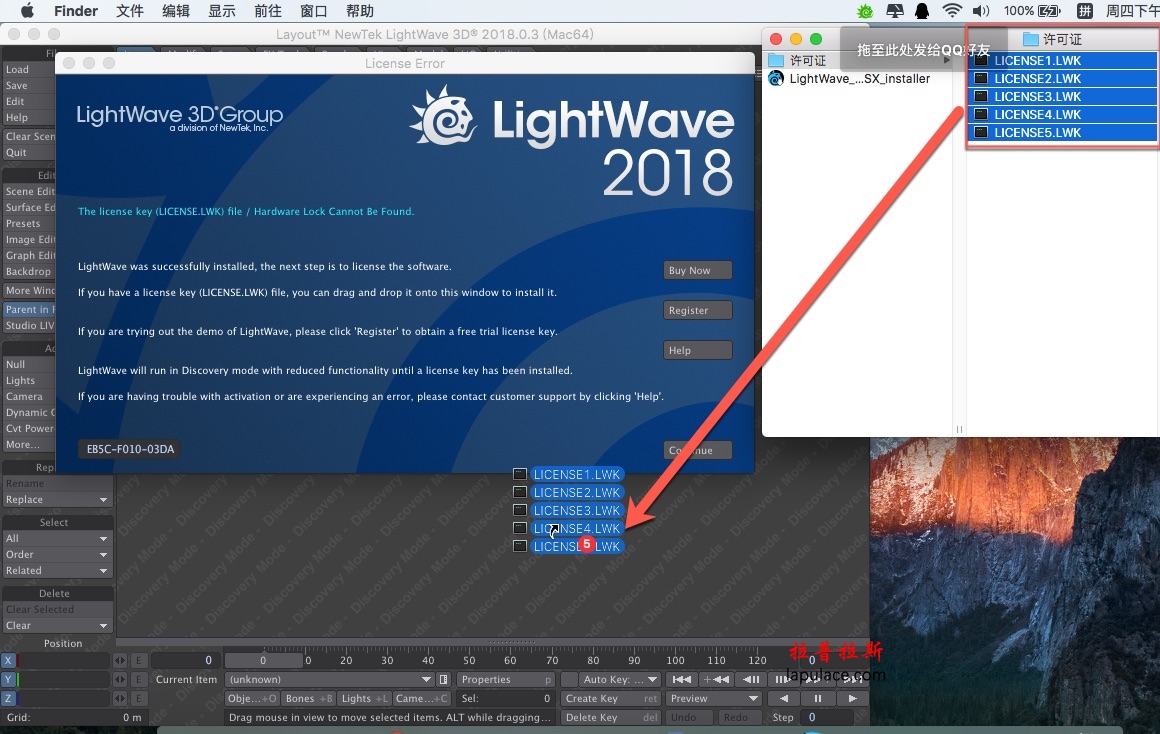Click the keyframe arrows beside Y position
The image size is (1160, 734).
click(x=120, y=679)
